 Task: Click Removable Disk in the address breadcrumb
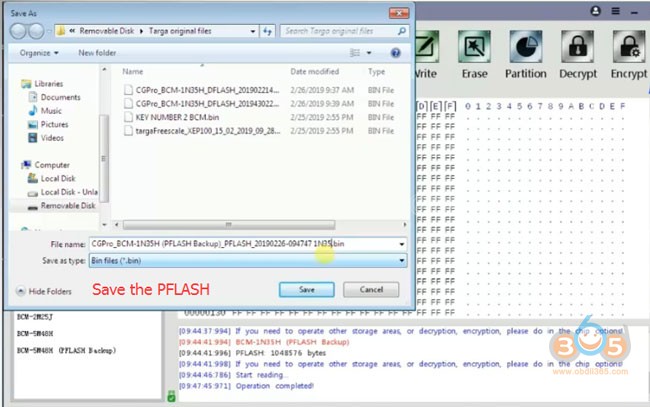point(107,31)
